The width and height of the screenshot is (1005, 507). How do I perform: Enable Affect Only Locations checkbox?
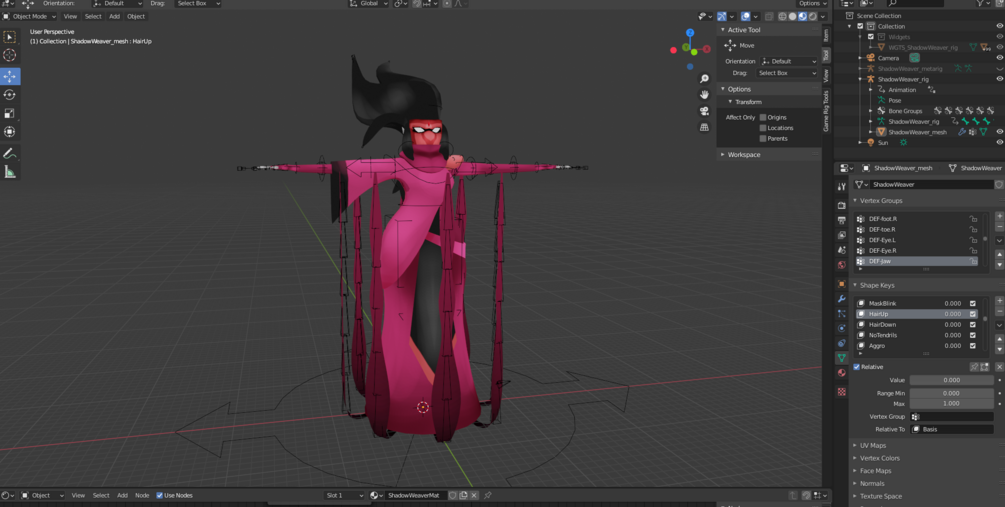coord(763,128)
